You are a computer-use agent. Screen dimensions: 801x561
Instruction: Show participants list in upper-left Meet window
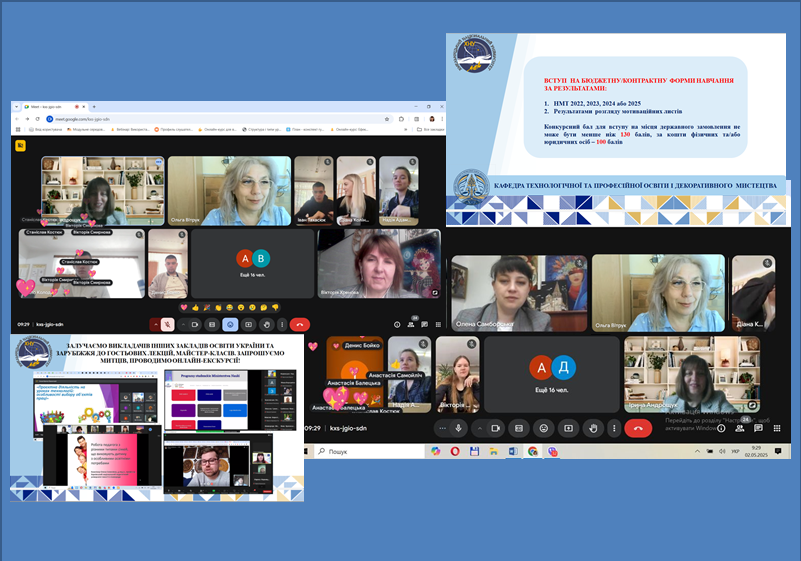411,324
